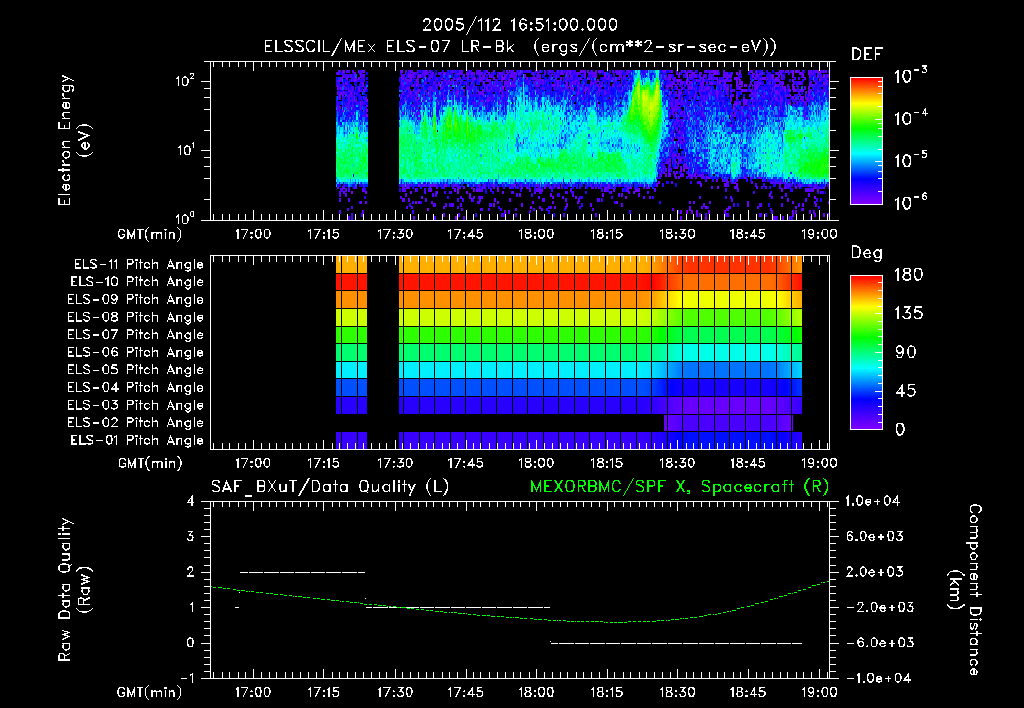Click the 6.0e+03 right-axis tick label
This screenshot has width=1024, height=708.
874,536
